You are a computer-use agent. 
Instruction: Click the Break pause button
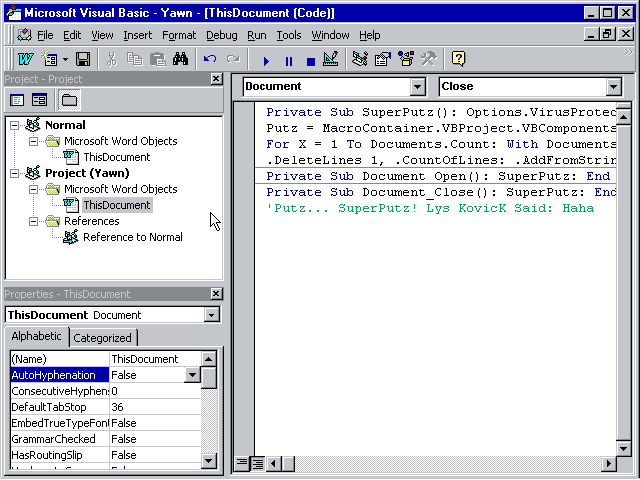[289, 61]
